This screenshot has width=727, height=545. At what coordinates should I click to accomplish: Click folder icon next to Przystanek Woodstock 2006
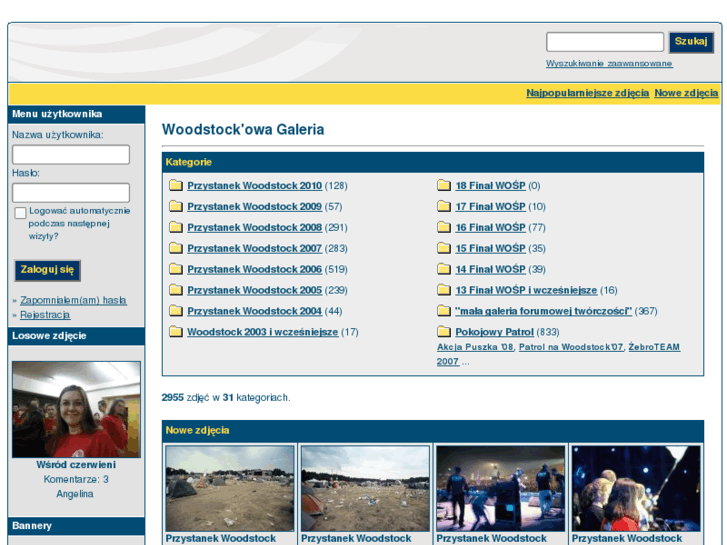[x=176, y=269]
